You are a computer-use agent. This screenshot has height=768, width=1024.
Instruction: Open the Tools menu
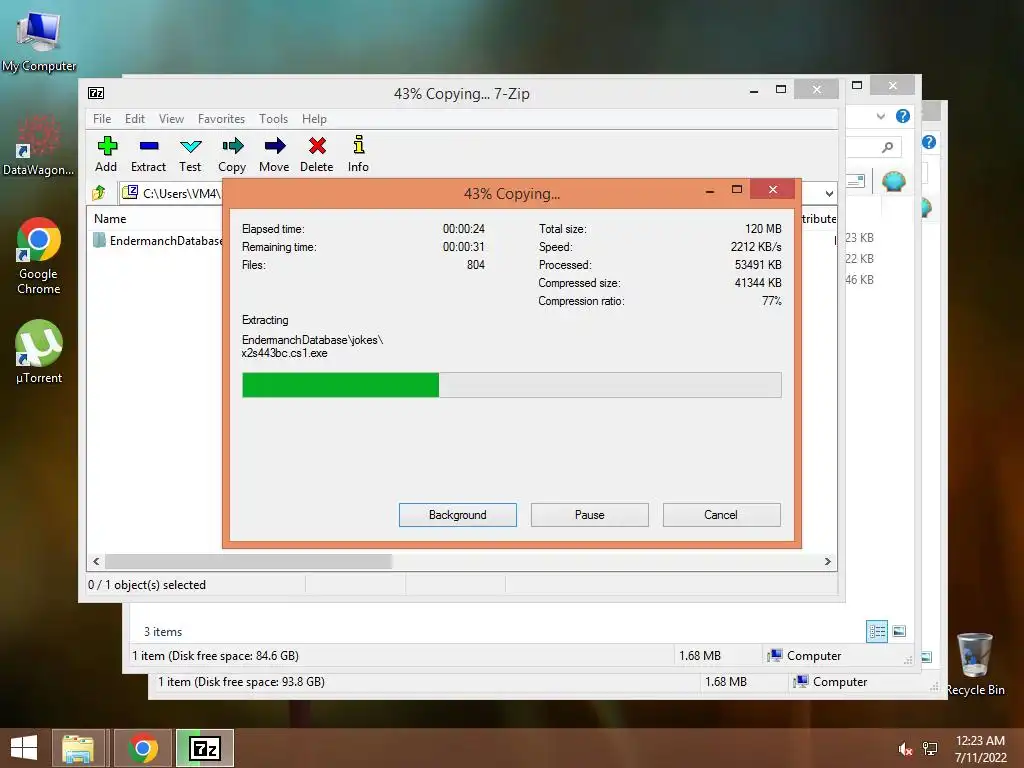point(274,119)
